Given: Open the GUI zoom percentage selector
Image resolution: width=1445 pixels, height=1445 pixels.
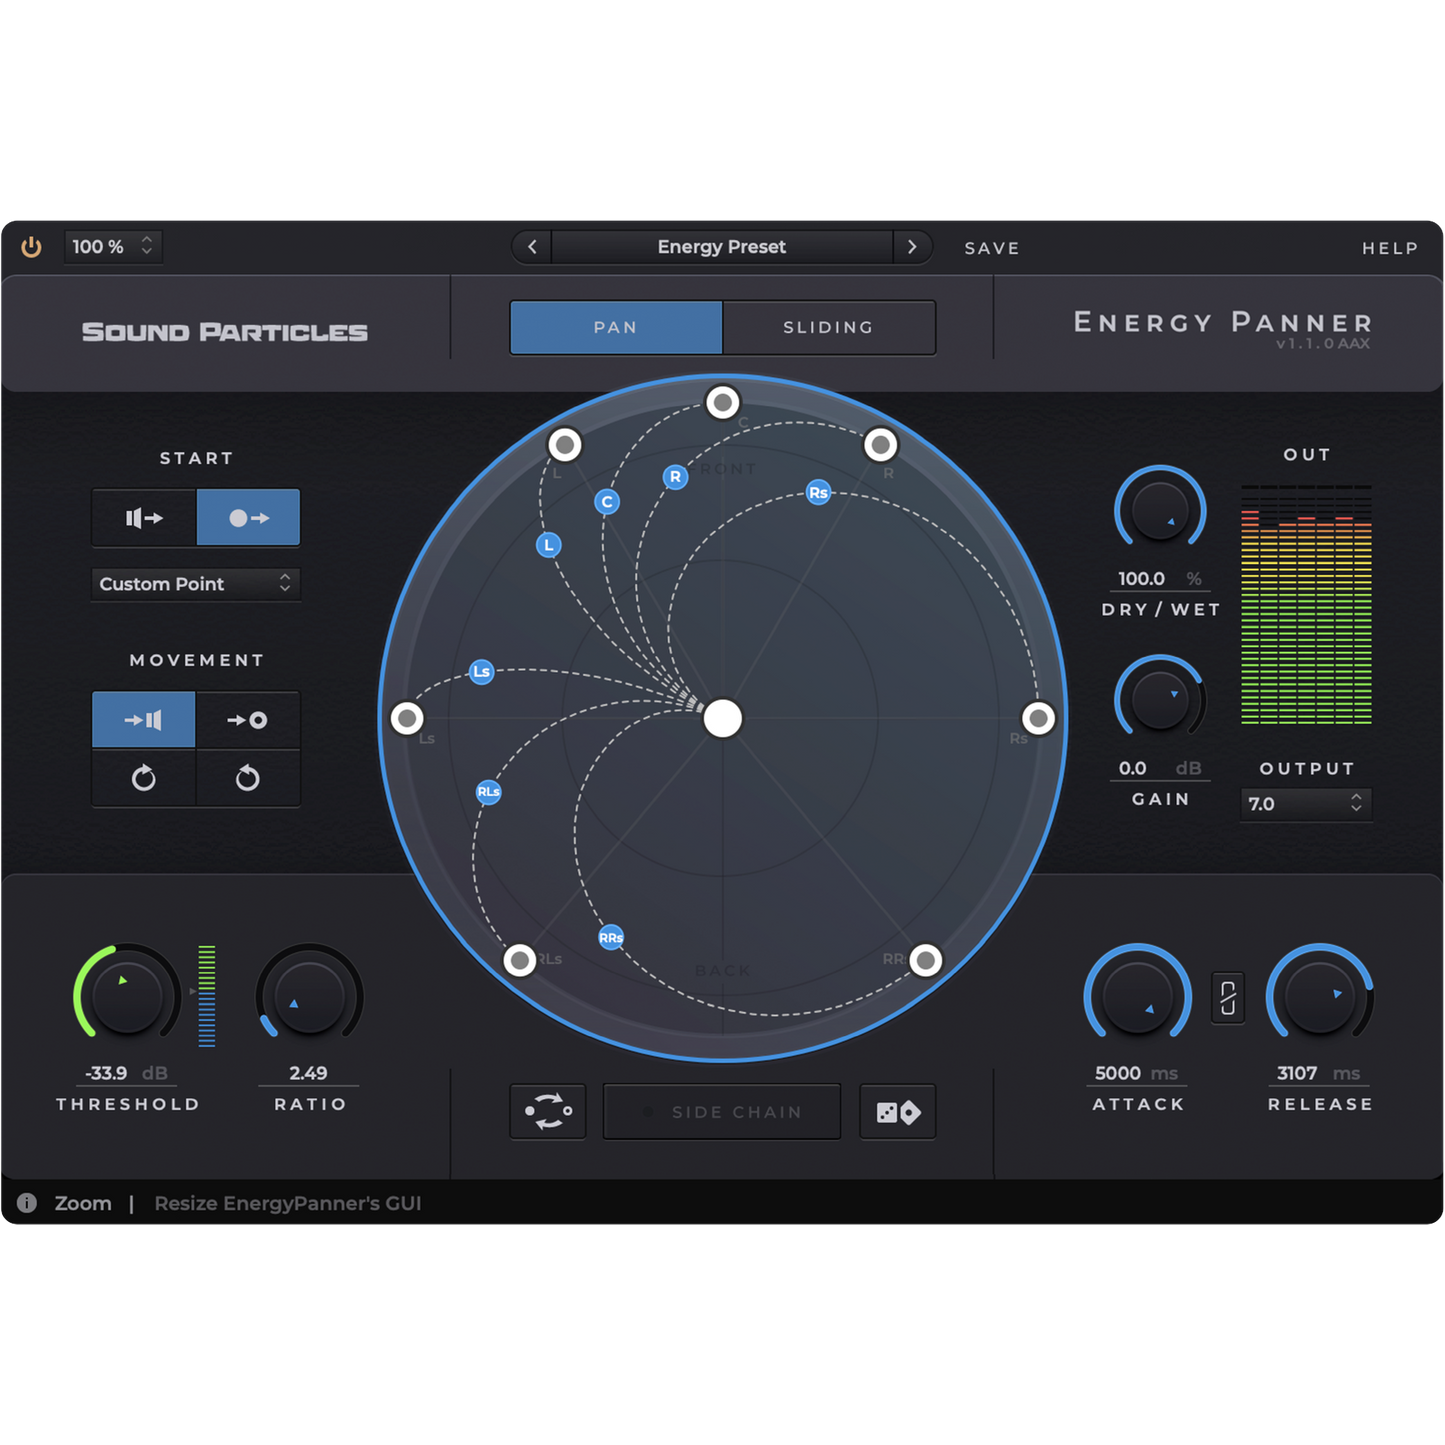Looking at the screenshot, I should 112,246.
